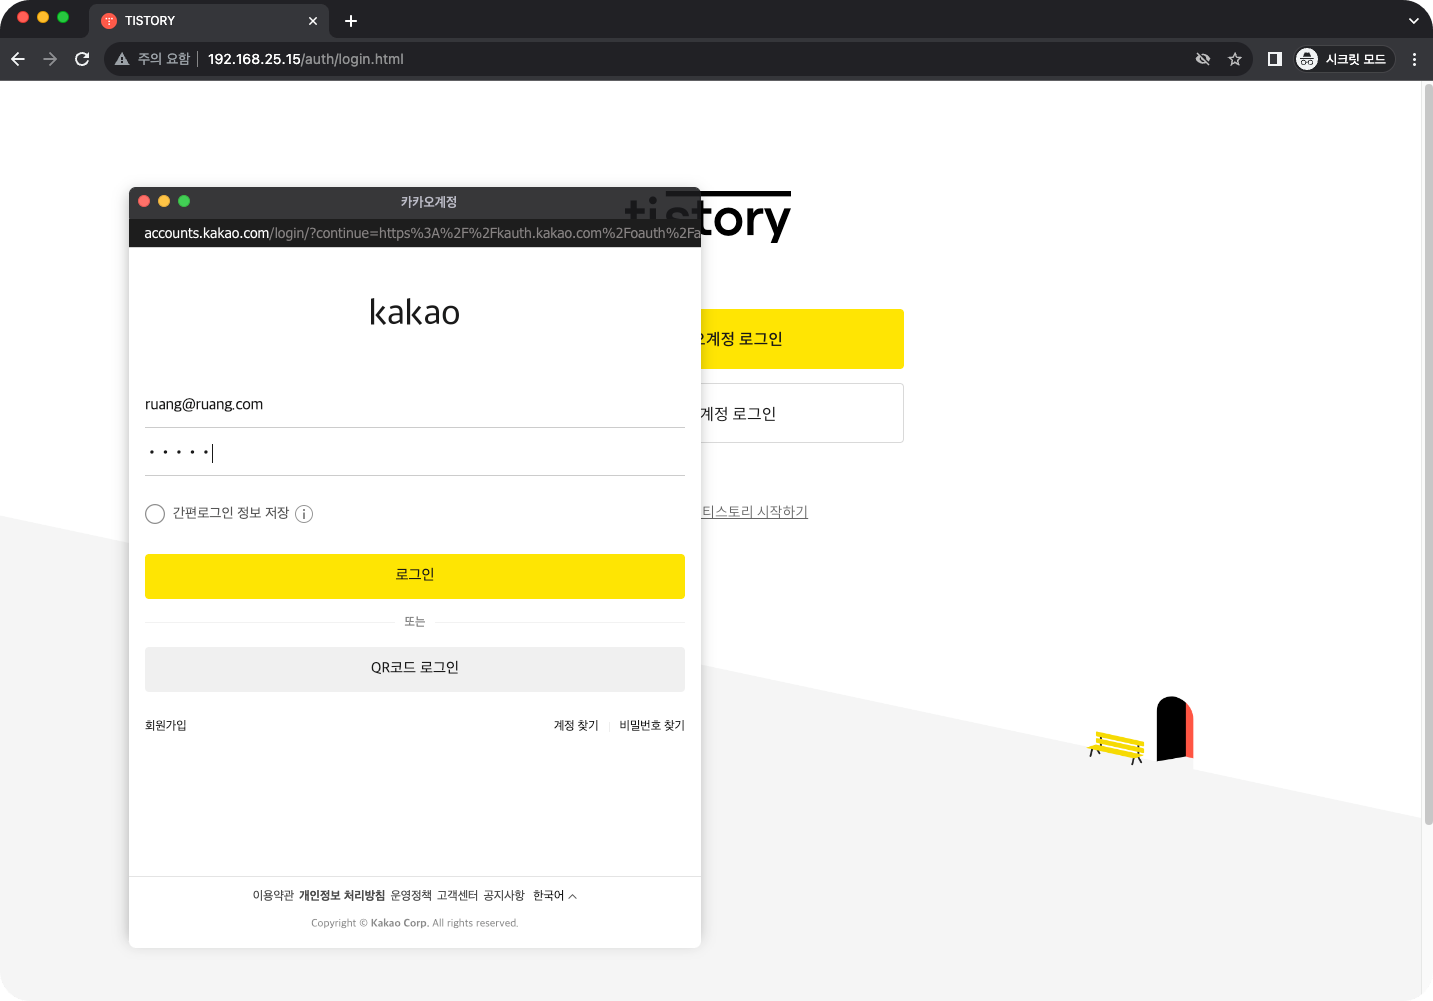1433x1001 pixels.
Task: Click the eye-slash tracking protection icon
Action: pyautogui.click(x=1203, y=59)
